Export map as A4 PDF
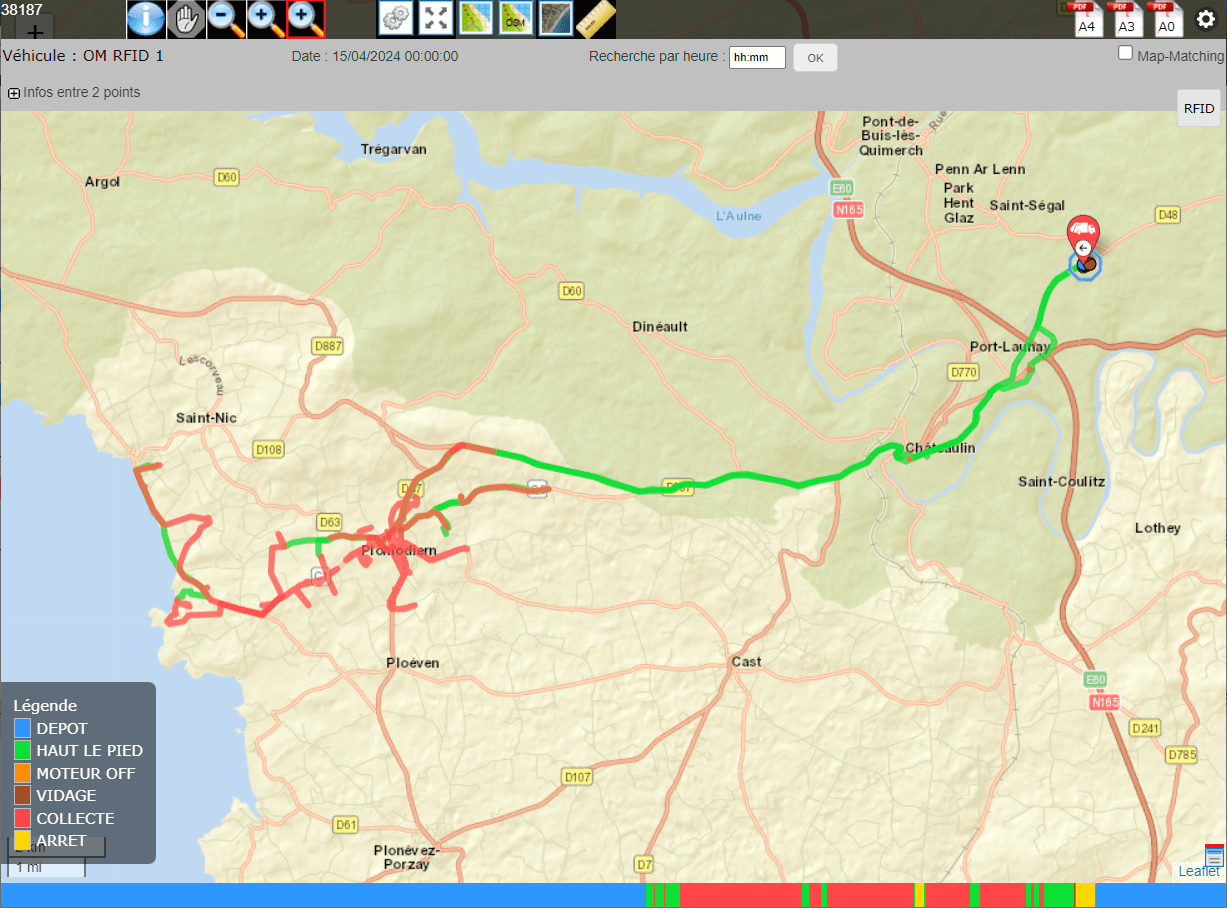Viewport: 1227px width, 908px height. tap(1087, 19)
